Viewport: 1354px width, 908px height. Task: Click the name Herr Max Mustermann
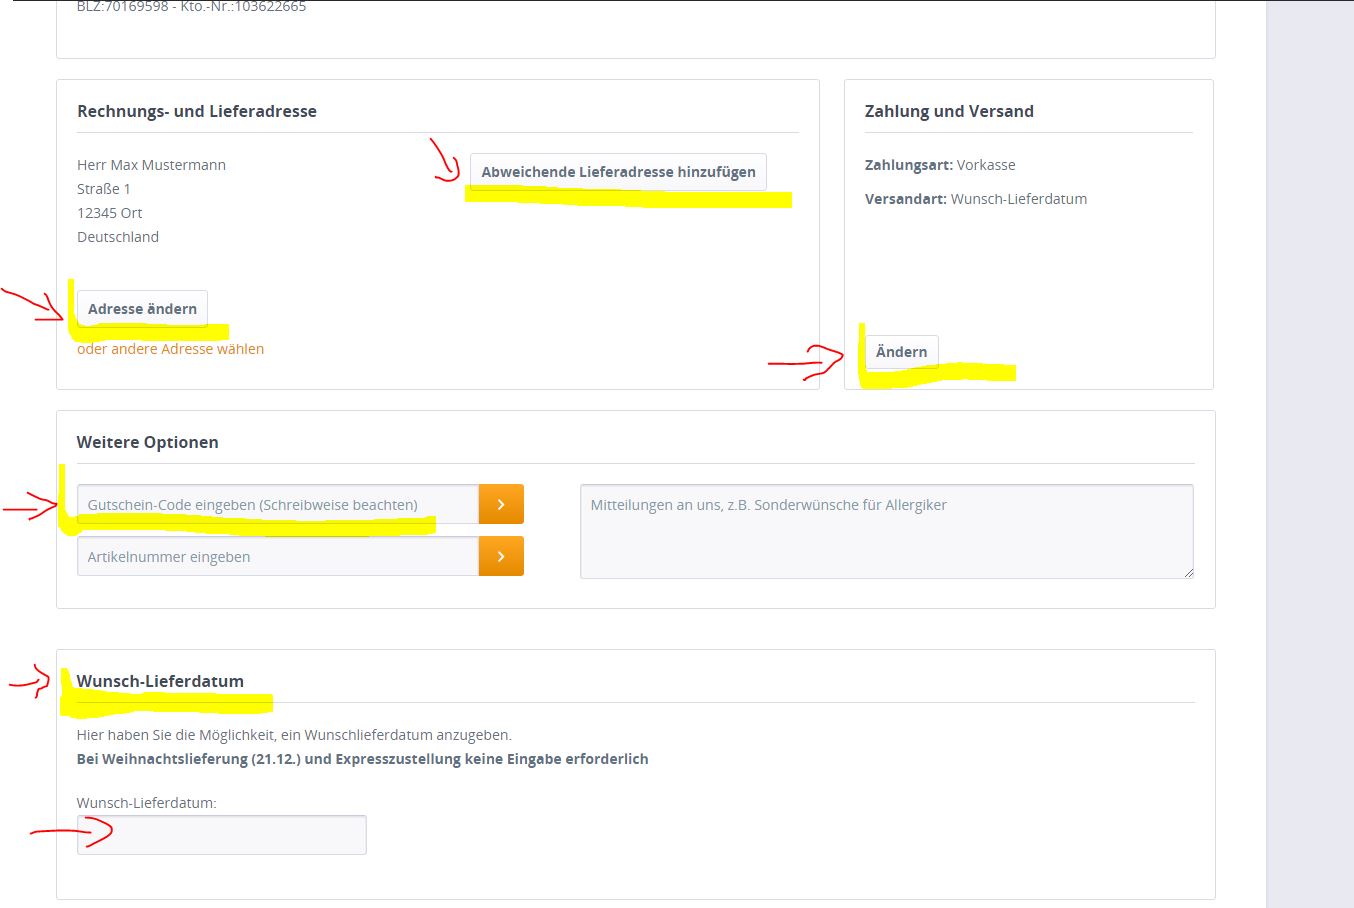tap(151, 165)
